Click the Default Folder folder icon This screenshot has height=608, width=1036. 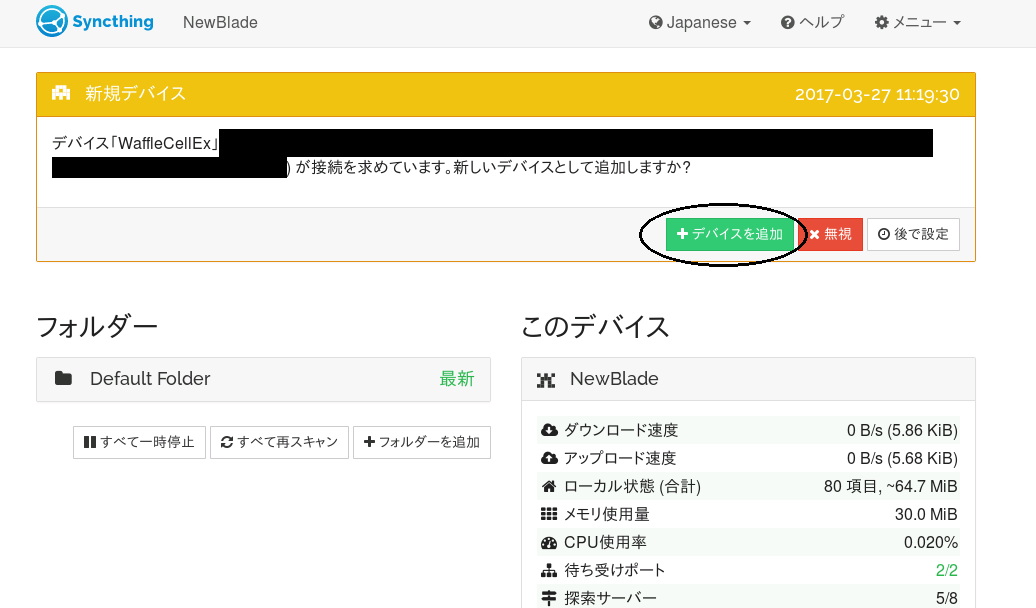click(64, 379)
